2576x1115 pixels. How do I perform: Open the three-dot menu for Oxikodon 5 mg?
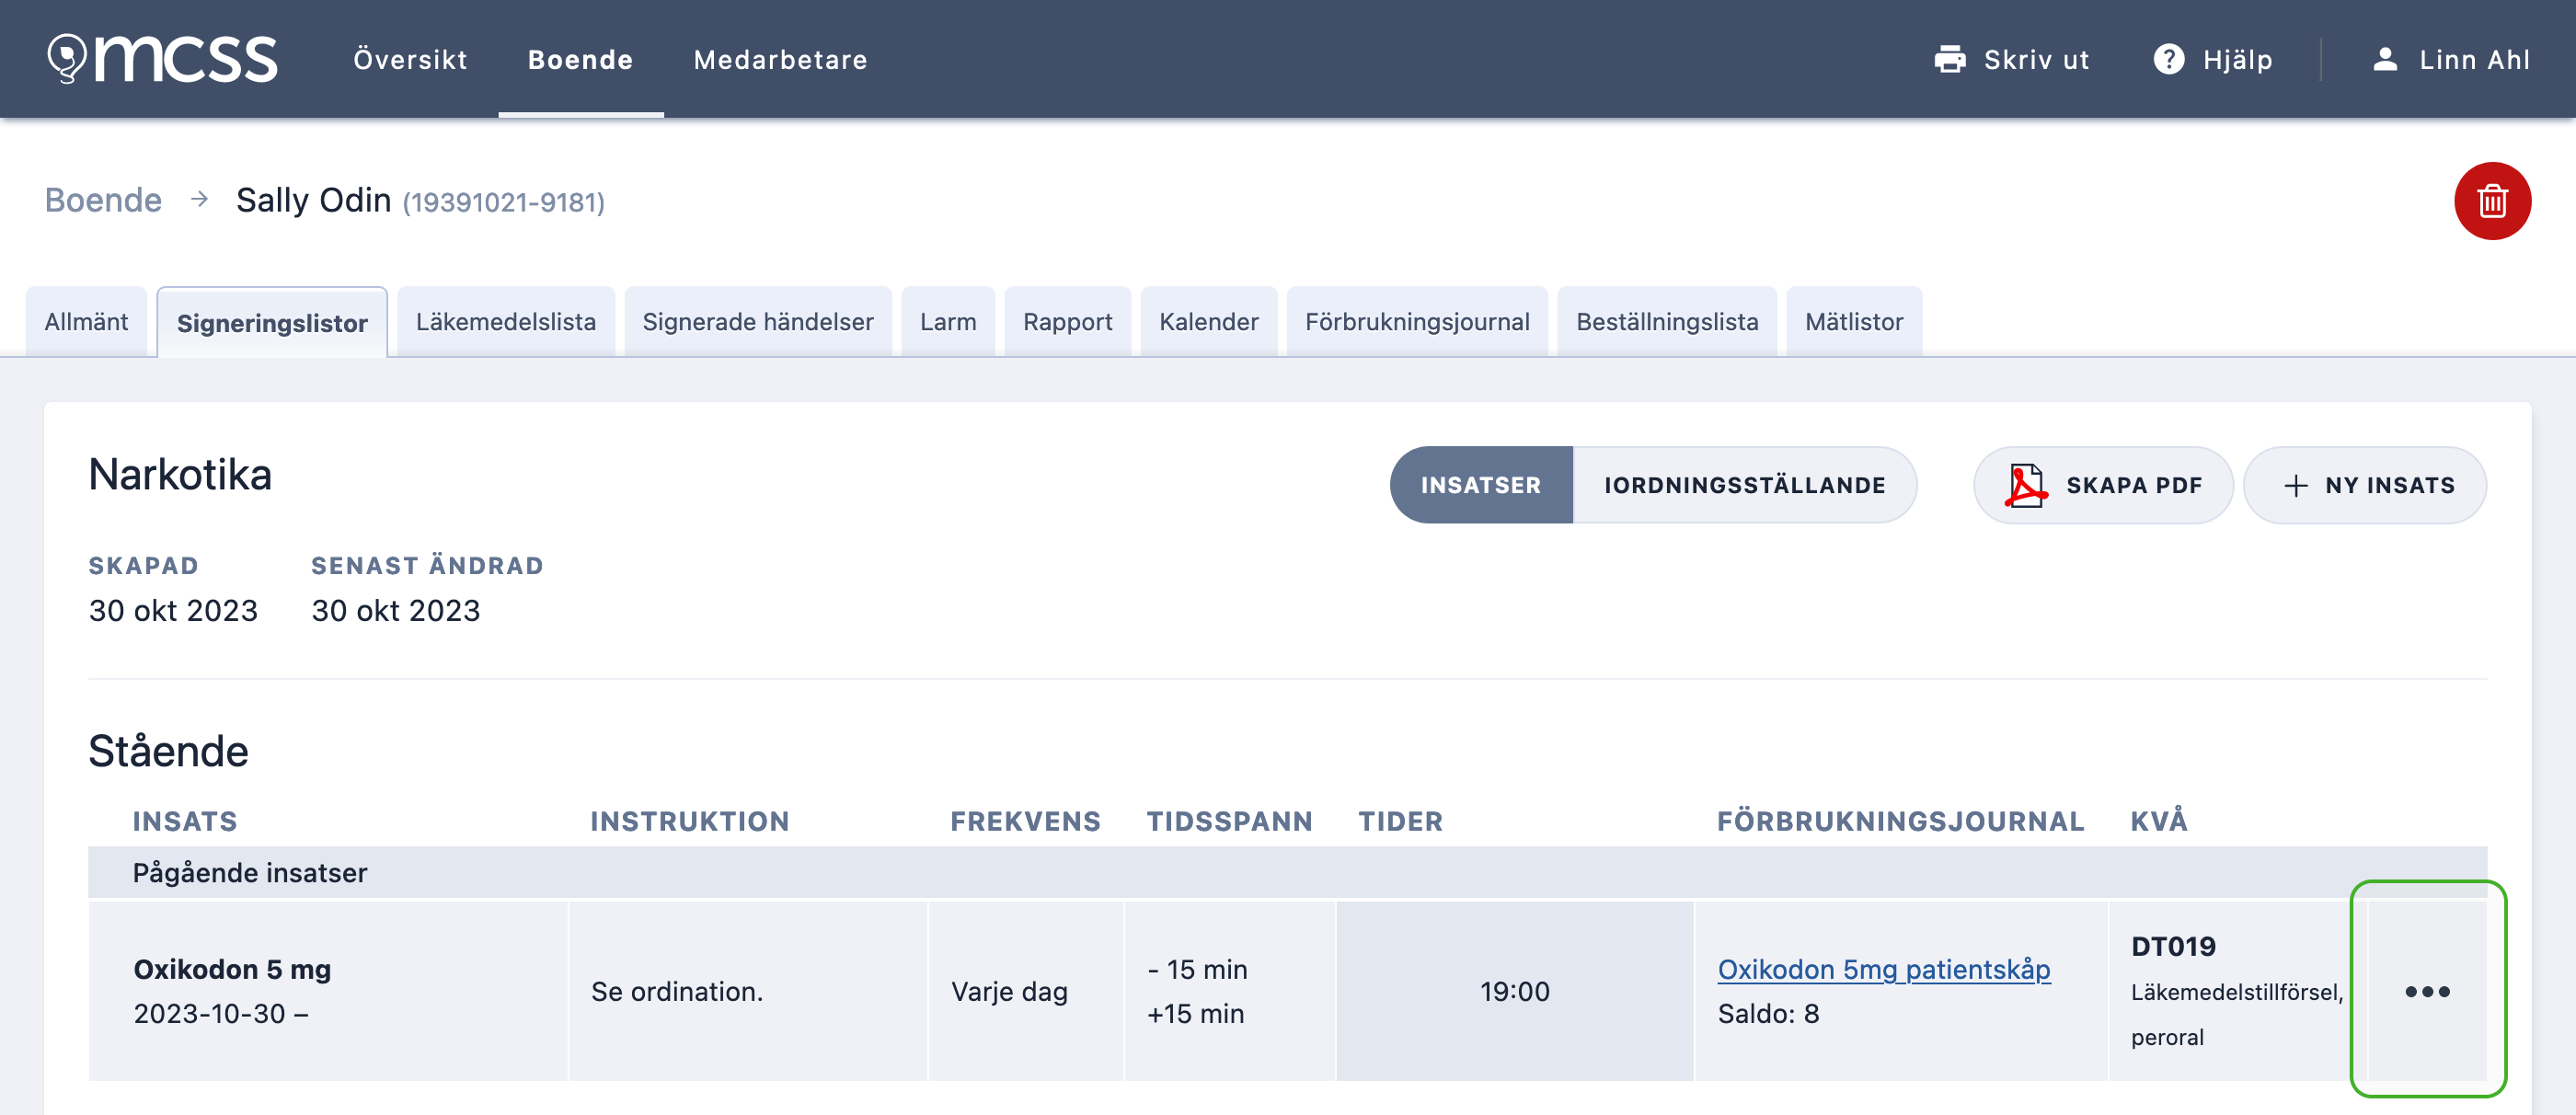2427,991
